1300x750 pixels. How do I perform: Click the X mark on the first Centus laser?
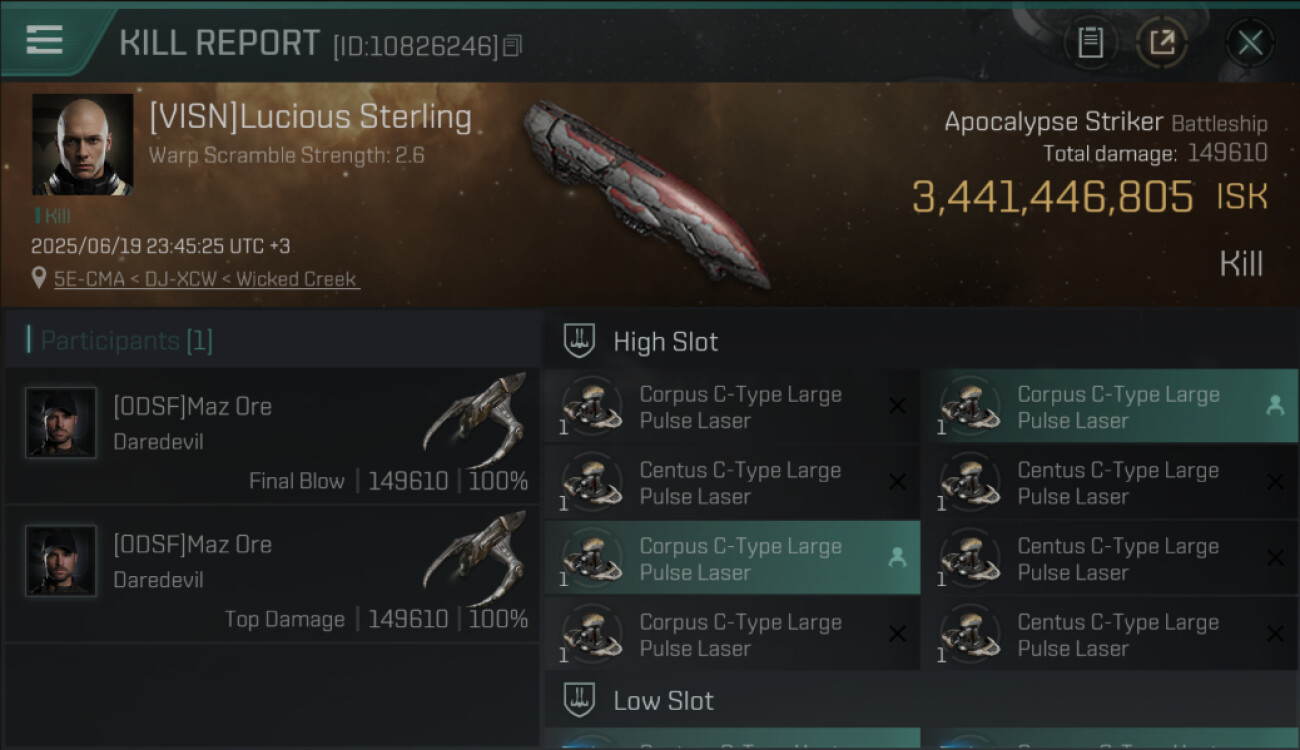click(x=897, y=482)
